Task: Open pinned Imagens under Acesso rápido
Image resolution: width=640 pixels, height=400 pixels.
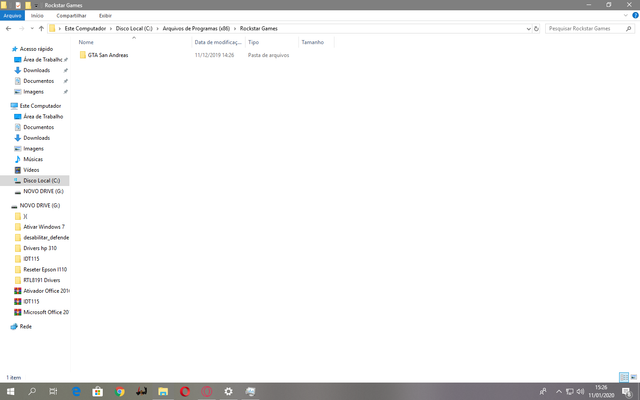Action: tap(33, 92)
